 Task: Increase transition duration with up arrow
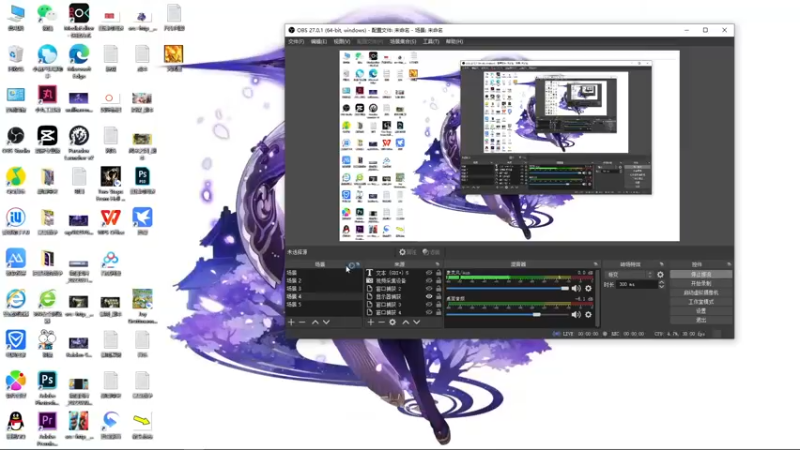[661, 282]
